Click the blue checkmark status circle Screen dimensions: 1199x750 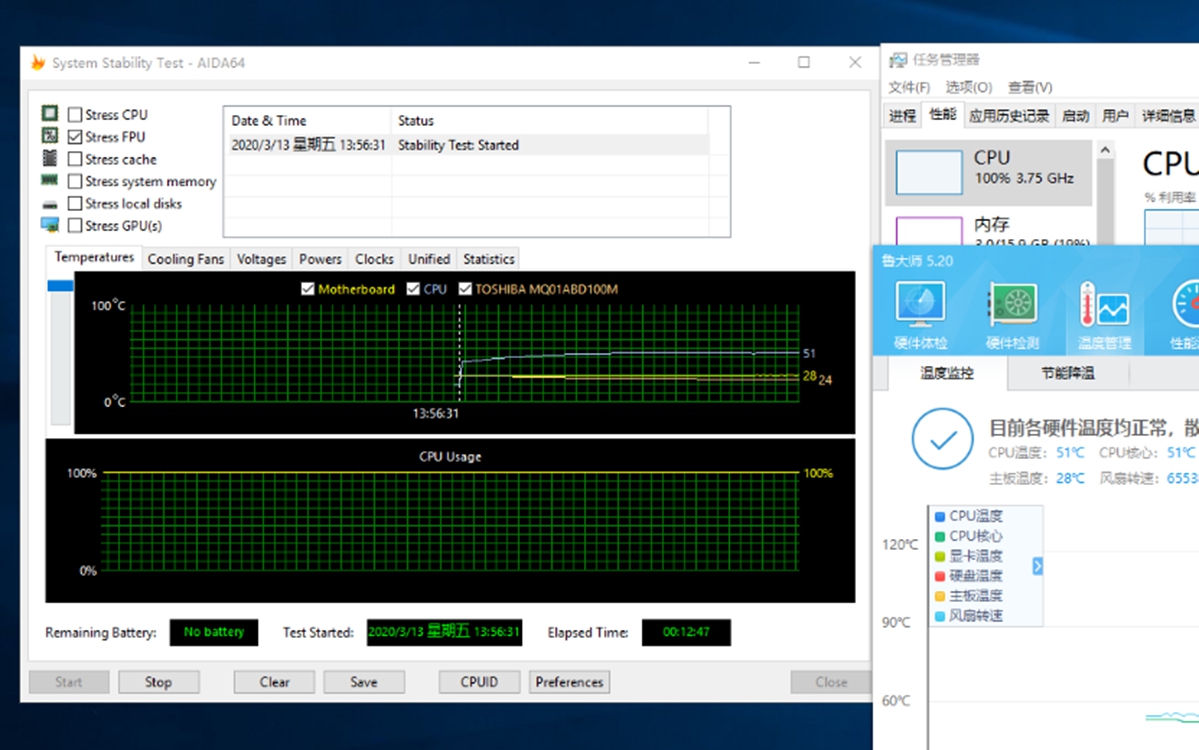click(942, 437)
